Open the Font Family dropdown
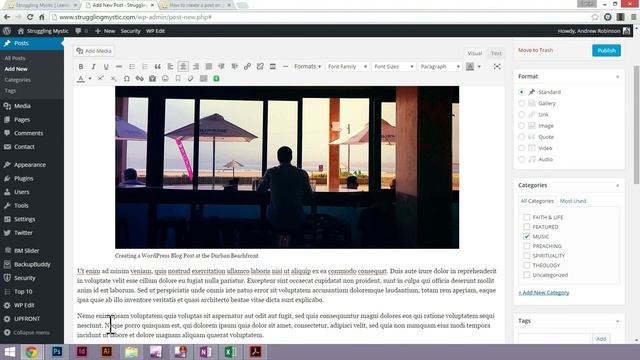The image size is (640, 360). tap(347, 67)
